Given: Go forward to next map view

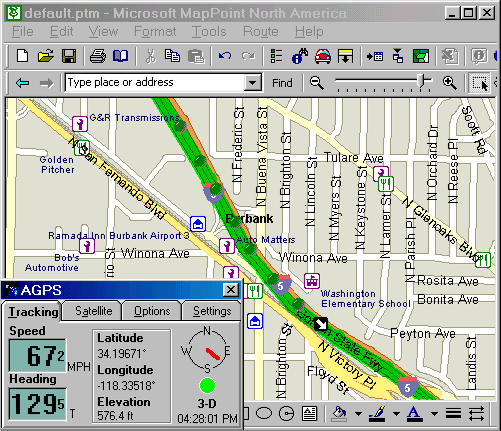Looking at the screenshot, I should [46, 83].
